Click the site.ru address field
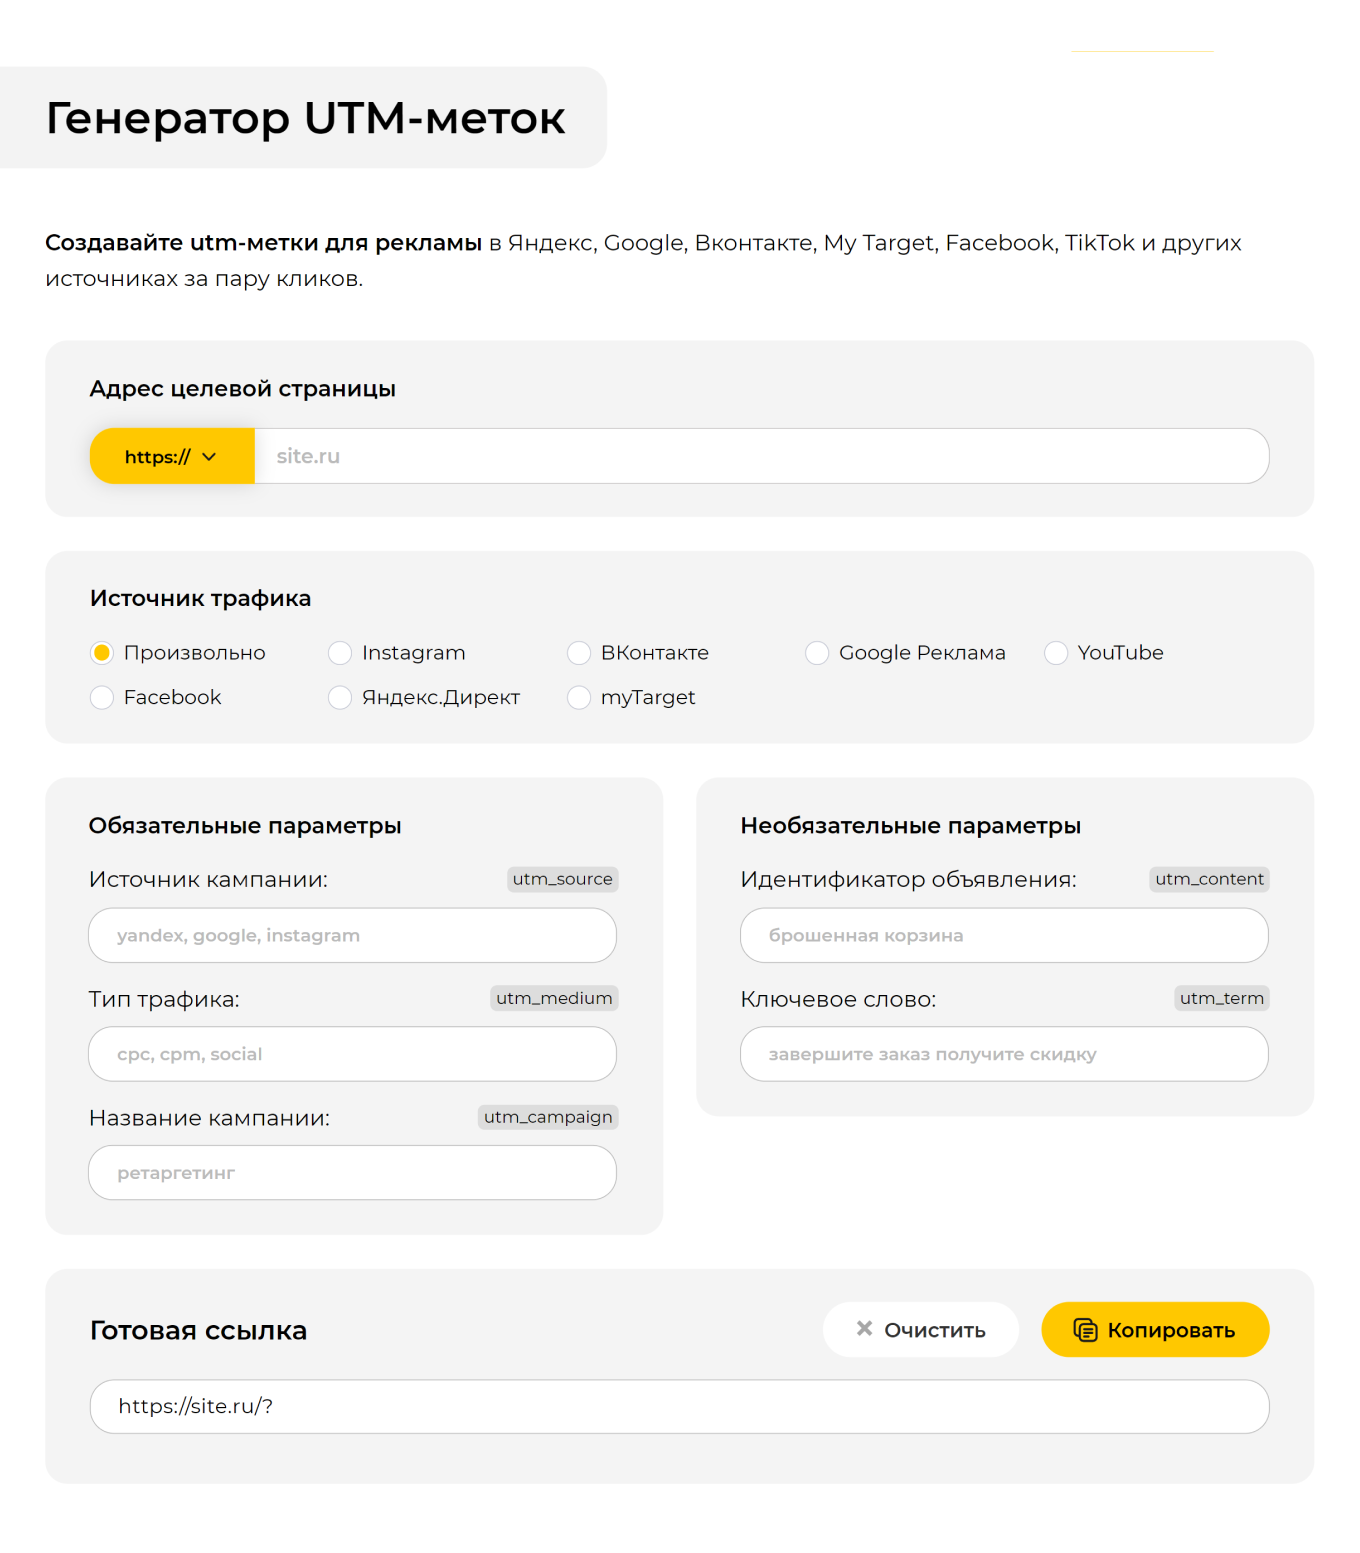The height and width of the screenshot is (1553, 1360). (700, 456)
